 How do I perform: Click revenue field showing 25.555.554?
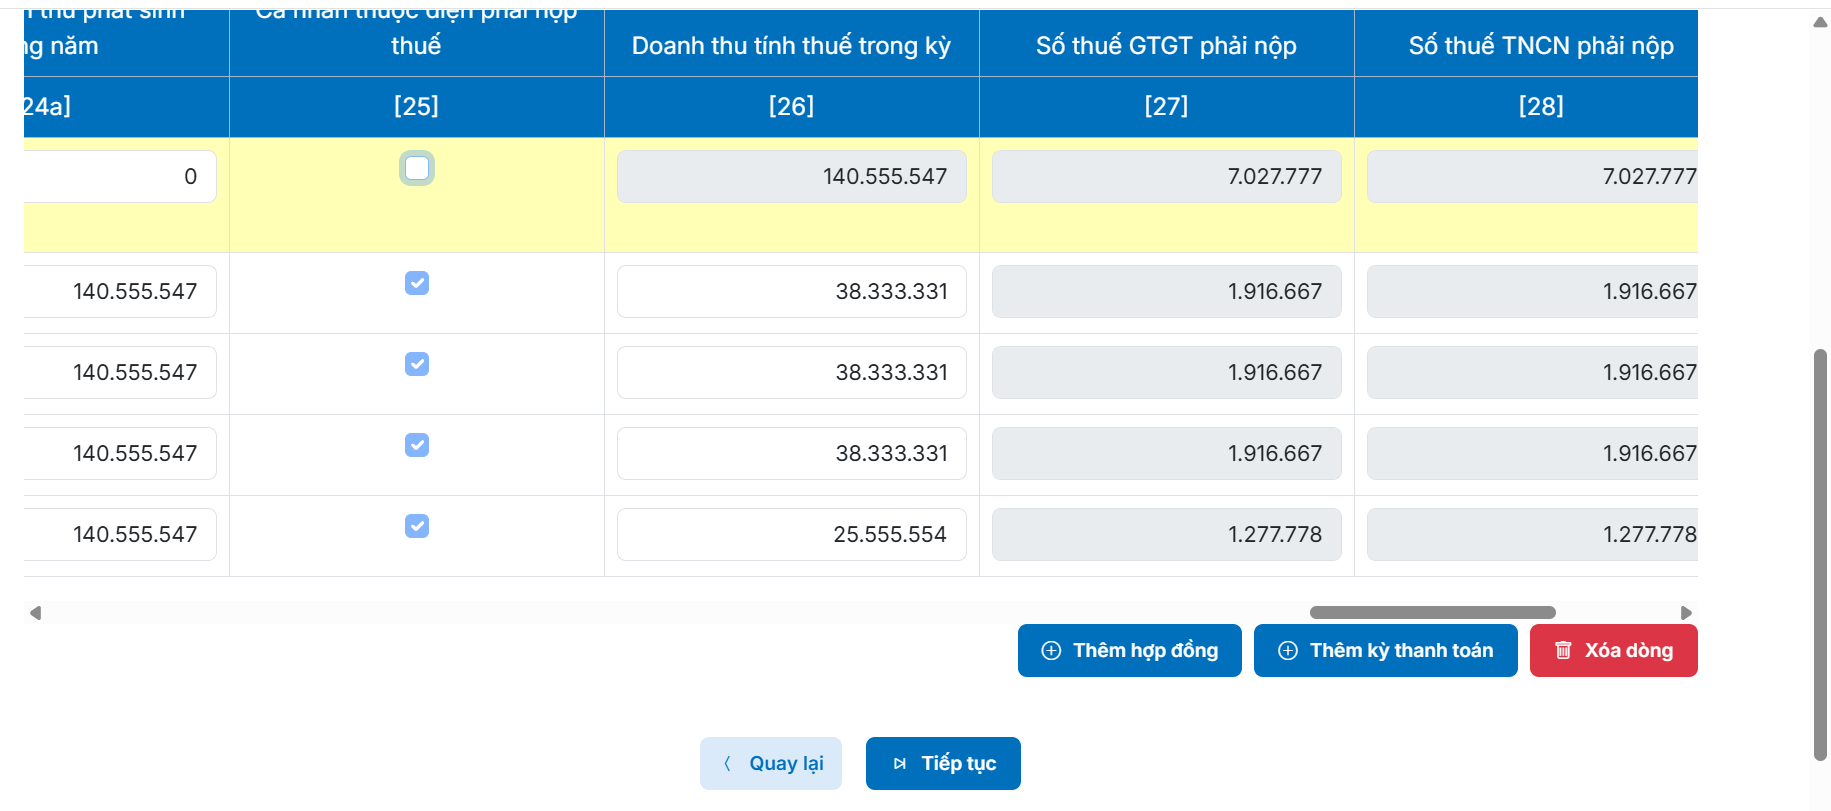[791, 535]
